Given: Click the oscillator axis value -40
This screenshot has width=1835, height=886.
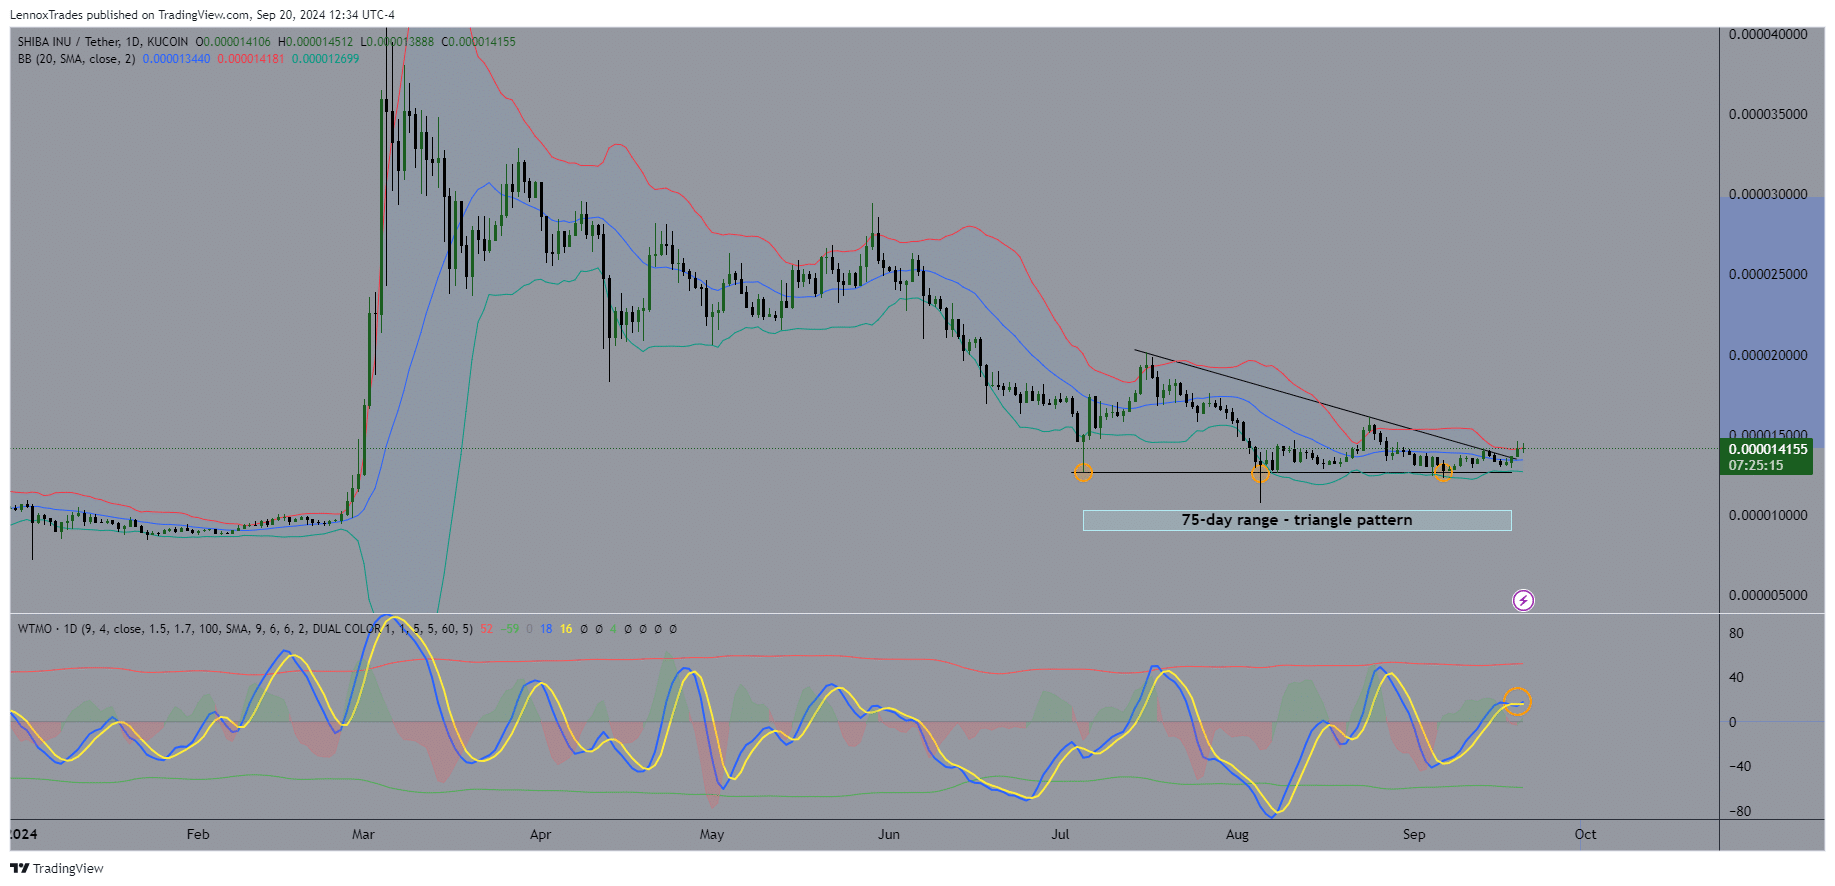Looking at the screenshot, I should 1739,766.
